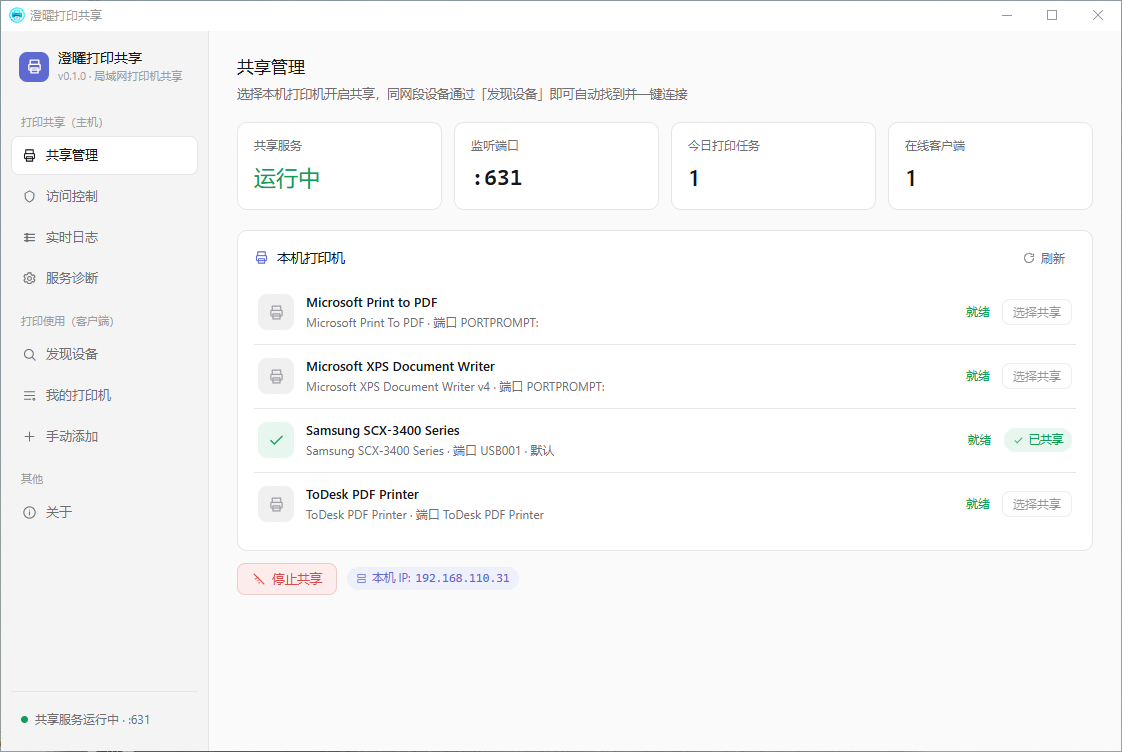Click the ToDesk PDF Printer icon
This screenshot has width=1122, height=752.
(x=276, y=504)
